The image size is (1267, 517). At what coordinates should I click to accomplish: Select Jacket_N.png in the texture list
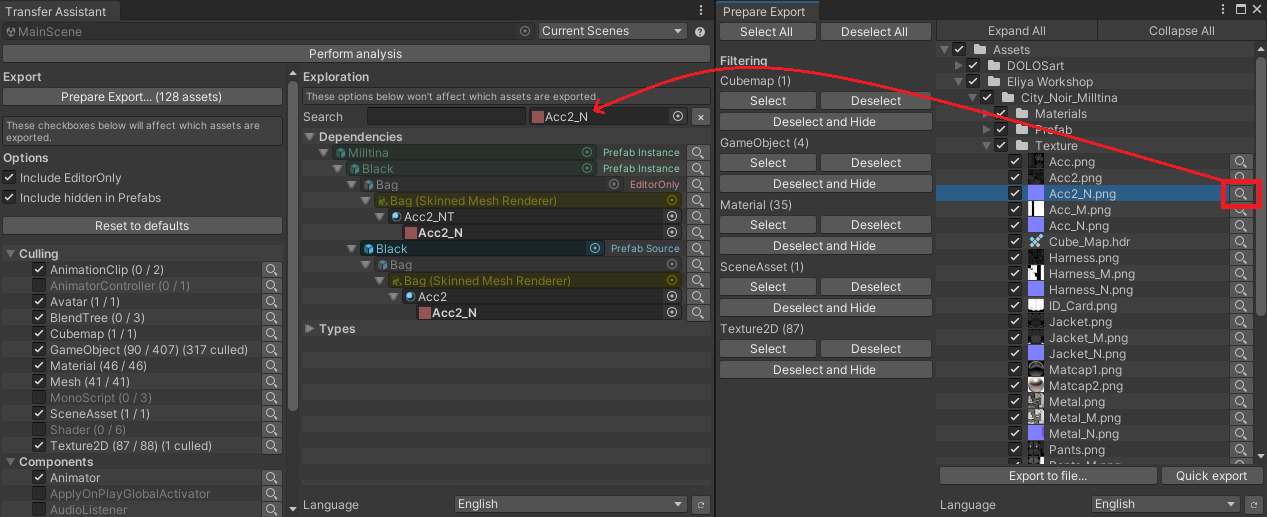[1087, 353]
